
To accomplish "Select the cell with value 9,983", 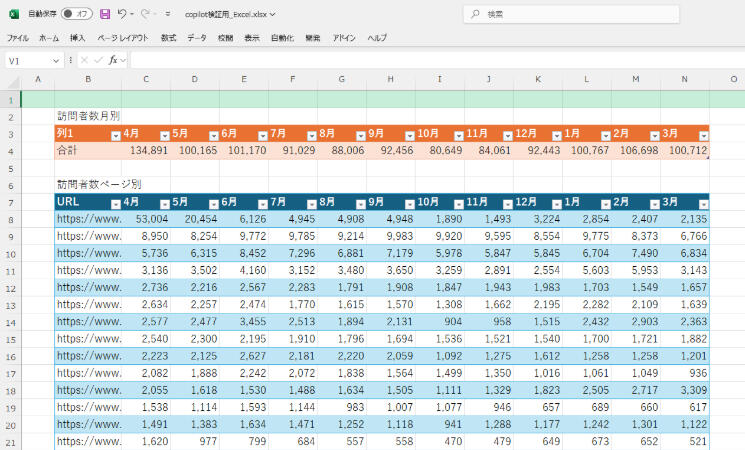I will (x=391, y=236).
